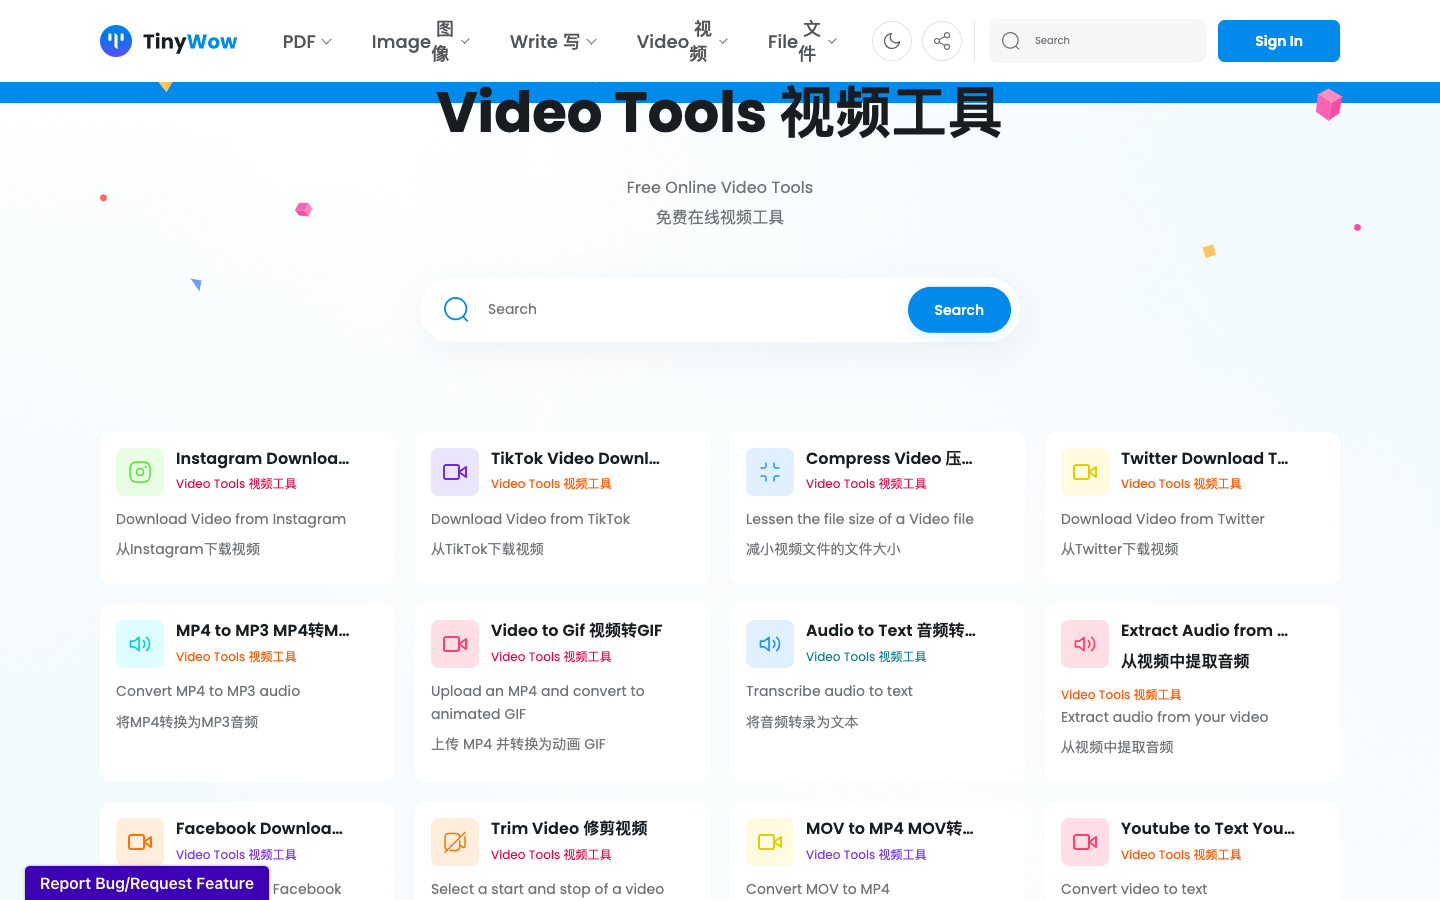Click Report Bug/Request Feature
The height and width of the screenshot is (900, 1440).
click(x=146, y=883)
